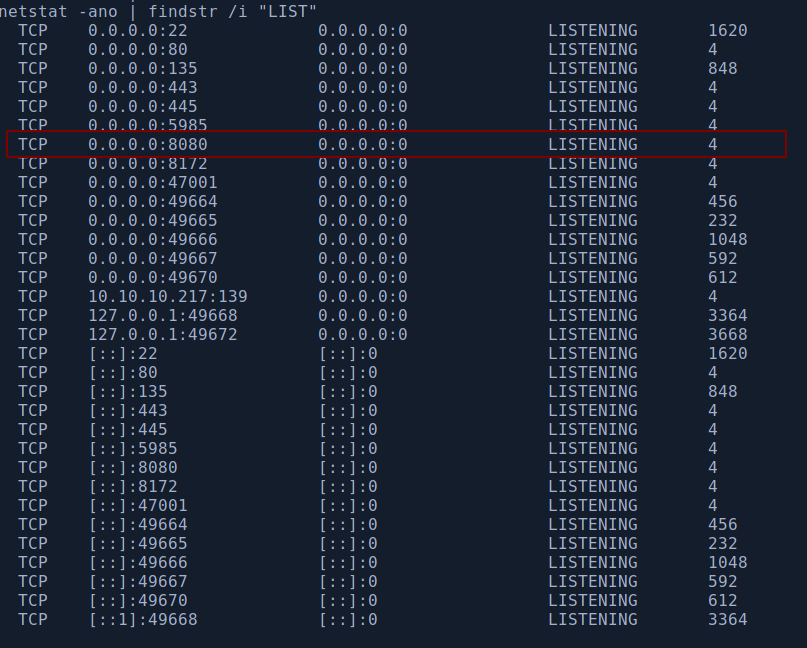Click the netstat -ano command text
This screenshot has width=807, height=648.
[x=59, y=11]
